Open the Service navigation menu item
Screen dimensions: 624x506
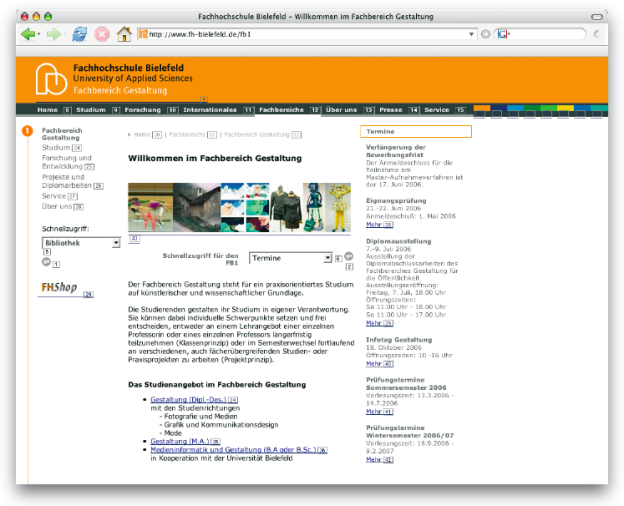pos(437,110)
